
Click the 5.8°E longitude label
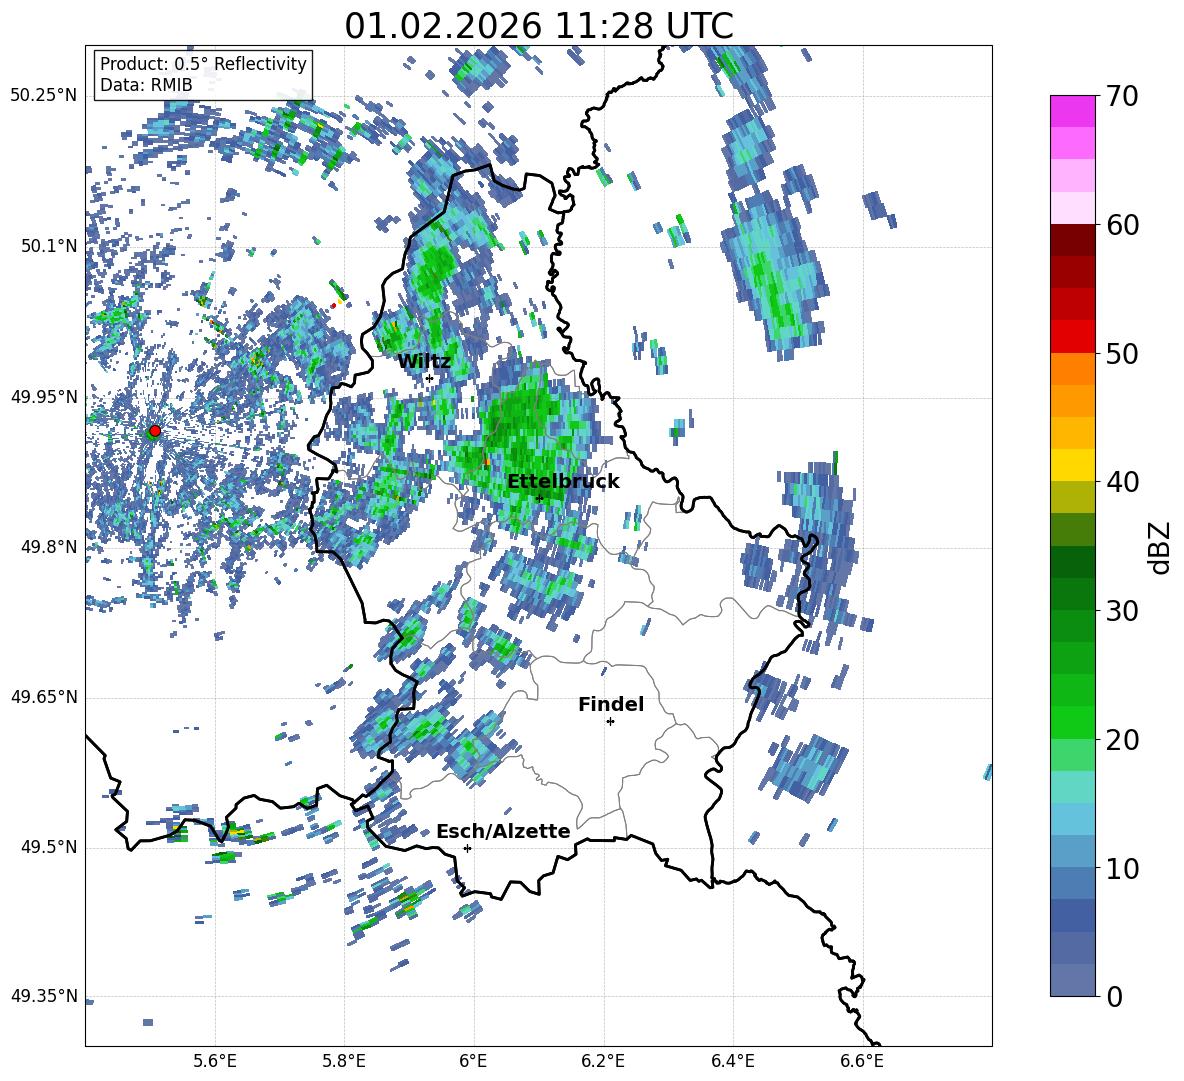click(344, 1061)
